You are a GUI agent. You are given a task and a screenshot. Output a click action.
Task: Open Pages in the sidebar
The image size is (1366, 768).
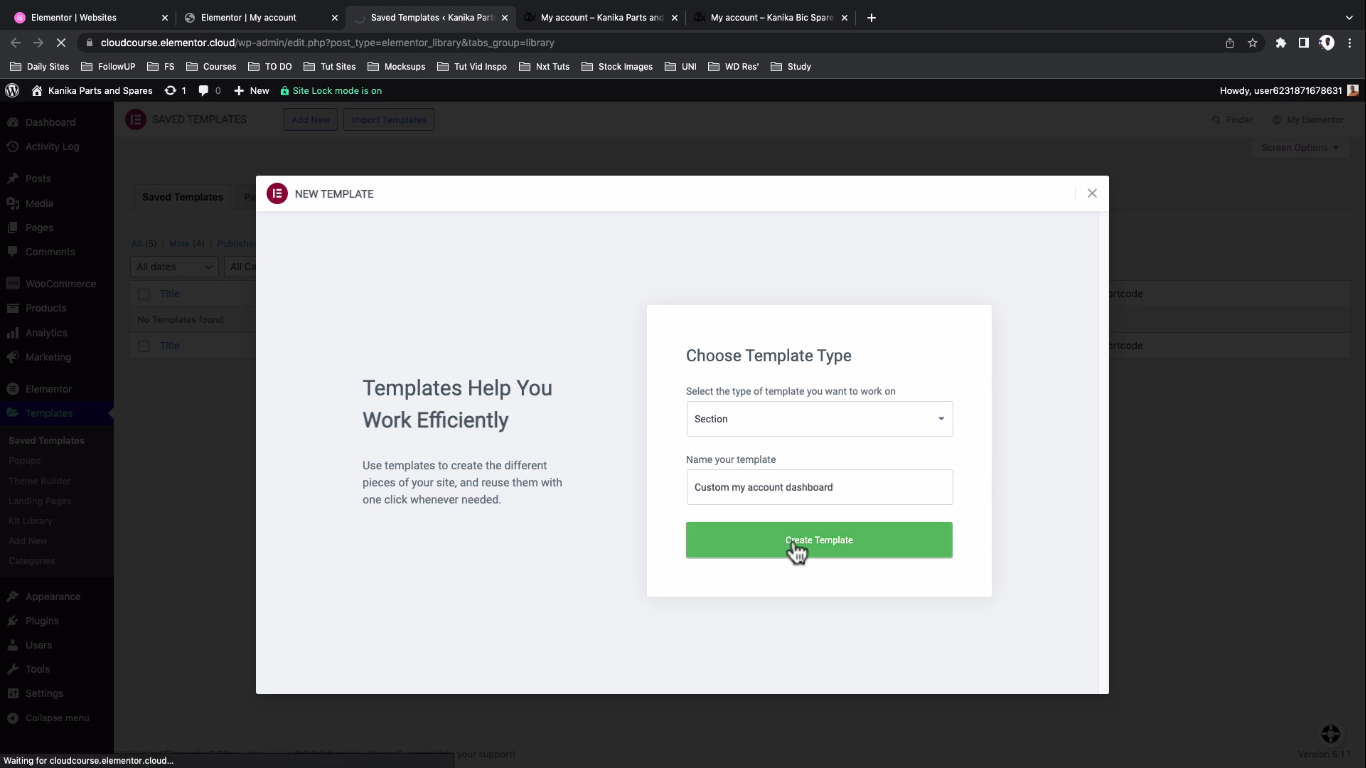[39, 227]
